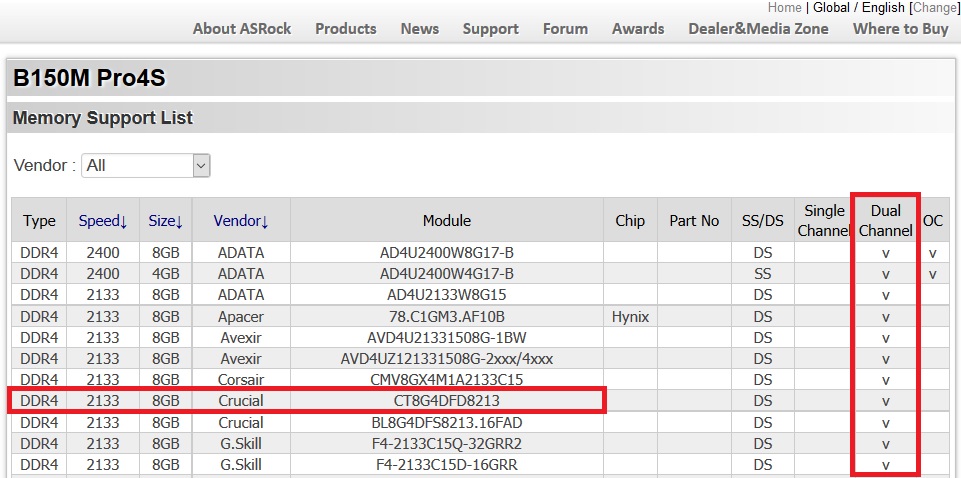Open Dealer&Media Zone menu
Image resolution: width=961 pixels, height=478 pixels.
click(x=758, y=29)
